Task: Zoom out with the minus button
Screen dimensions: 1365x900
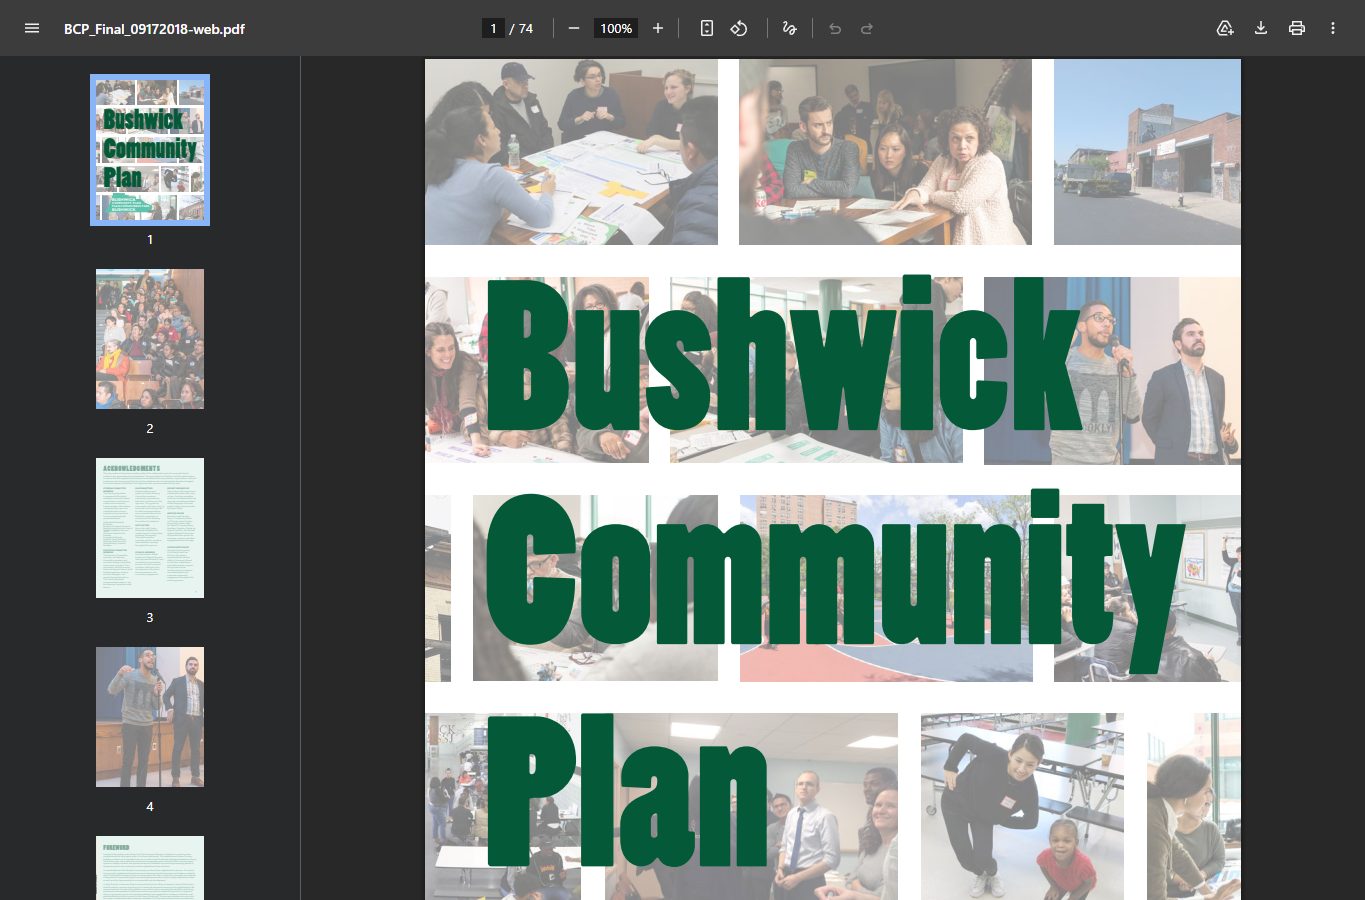Action: click(574, 28)
